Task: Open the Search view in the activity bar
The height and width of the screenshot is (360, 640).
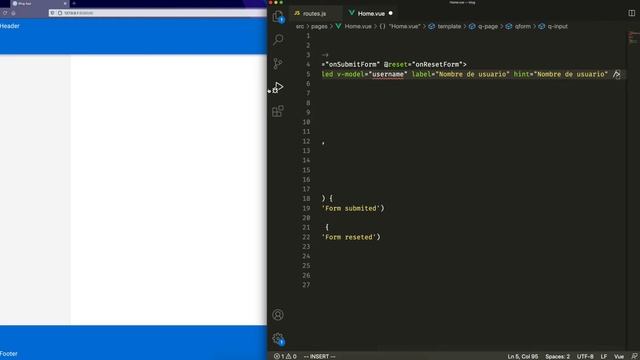Action: [278, 40]
